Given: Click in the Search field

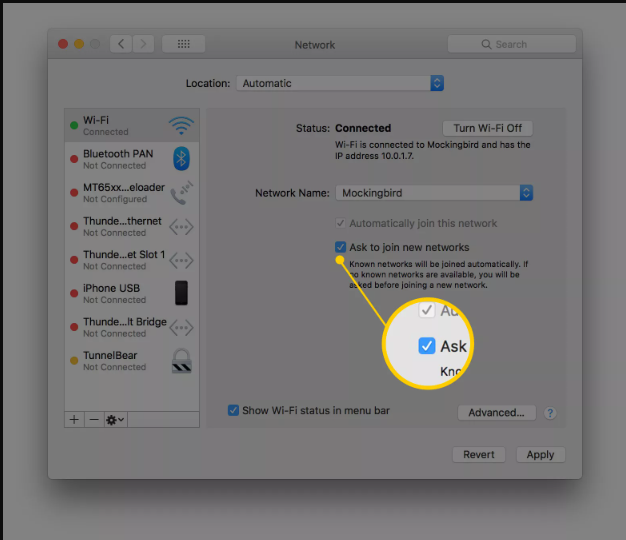Looking at the screenshot, I should pyautogui.click(x=512, y=44).
